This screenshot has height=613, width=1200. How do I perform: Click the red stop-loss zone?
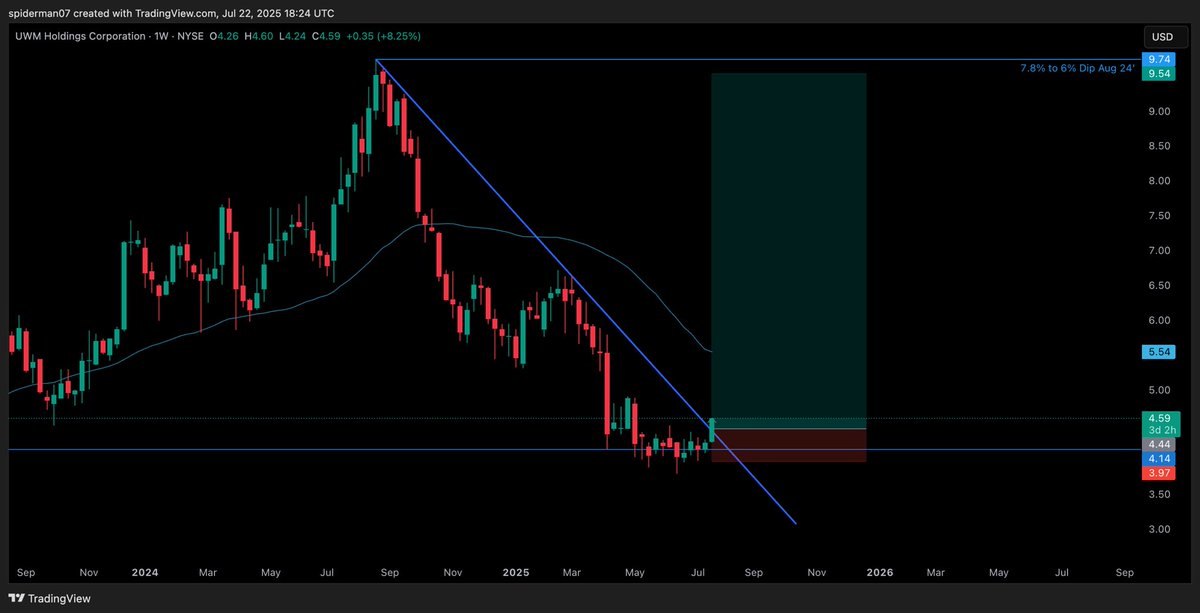coord(788,445)
